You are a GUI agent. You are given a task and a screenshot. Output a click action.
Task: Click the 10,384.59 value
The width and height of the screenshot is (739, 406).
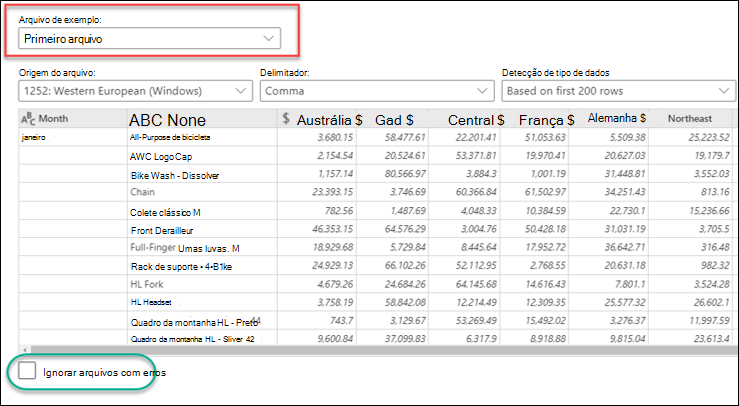pos(545,210)
